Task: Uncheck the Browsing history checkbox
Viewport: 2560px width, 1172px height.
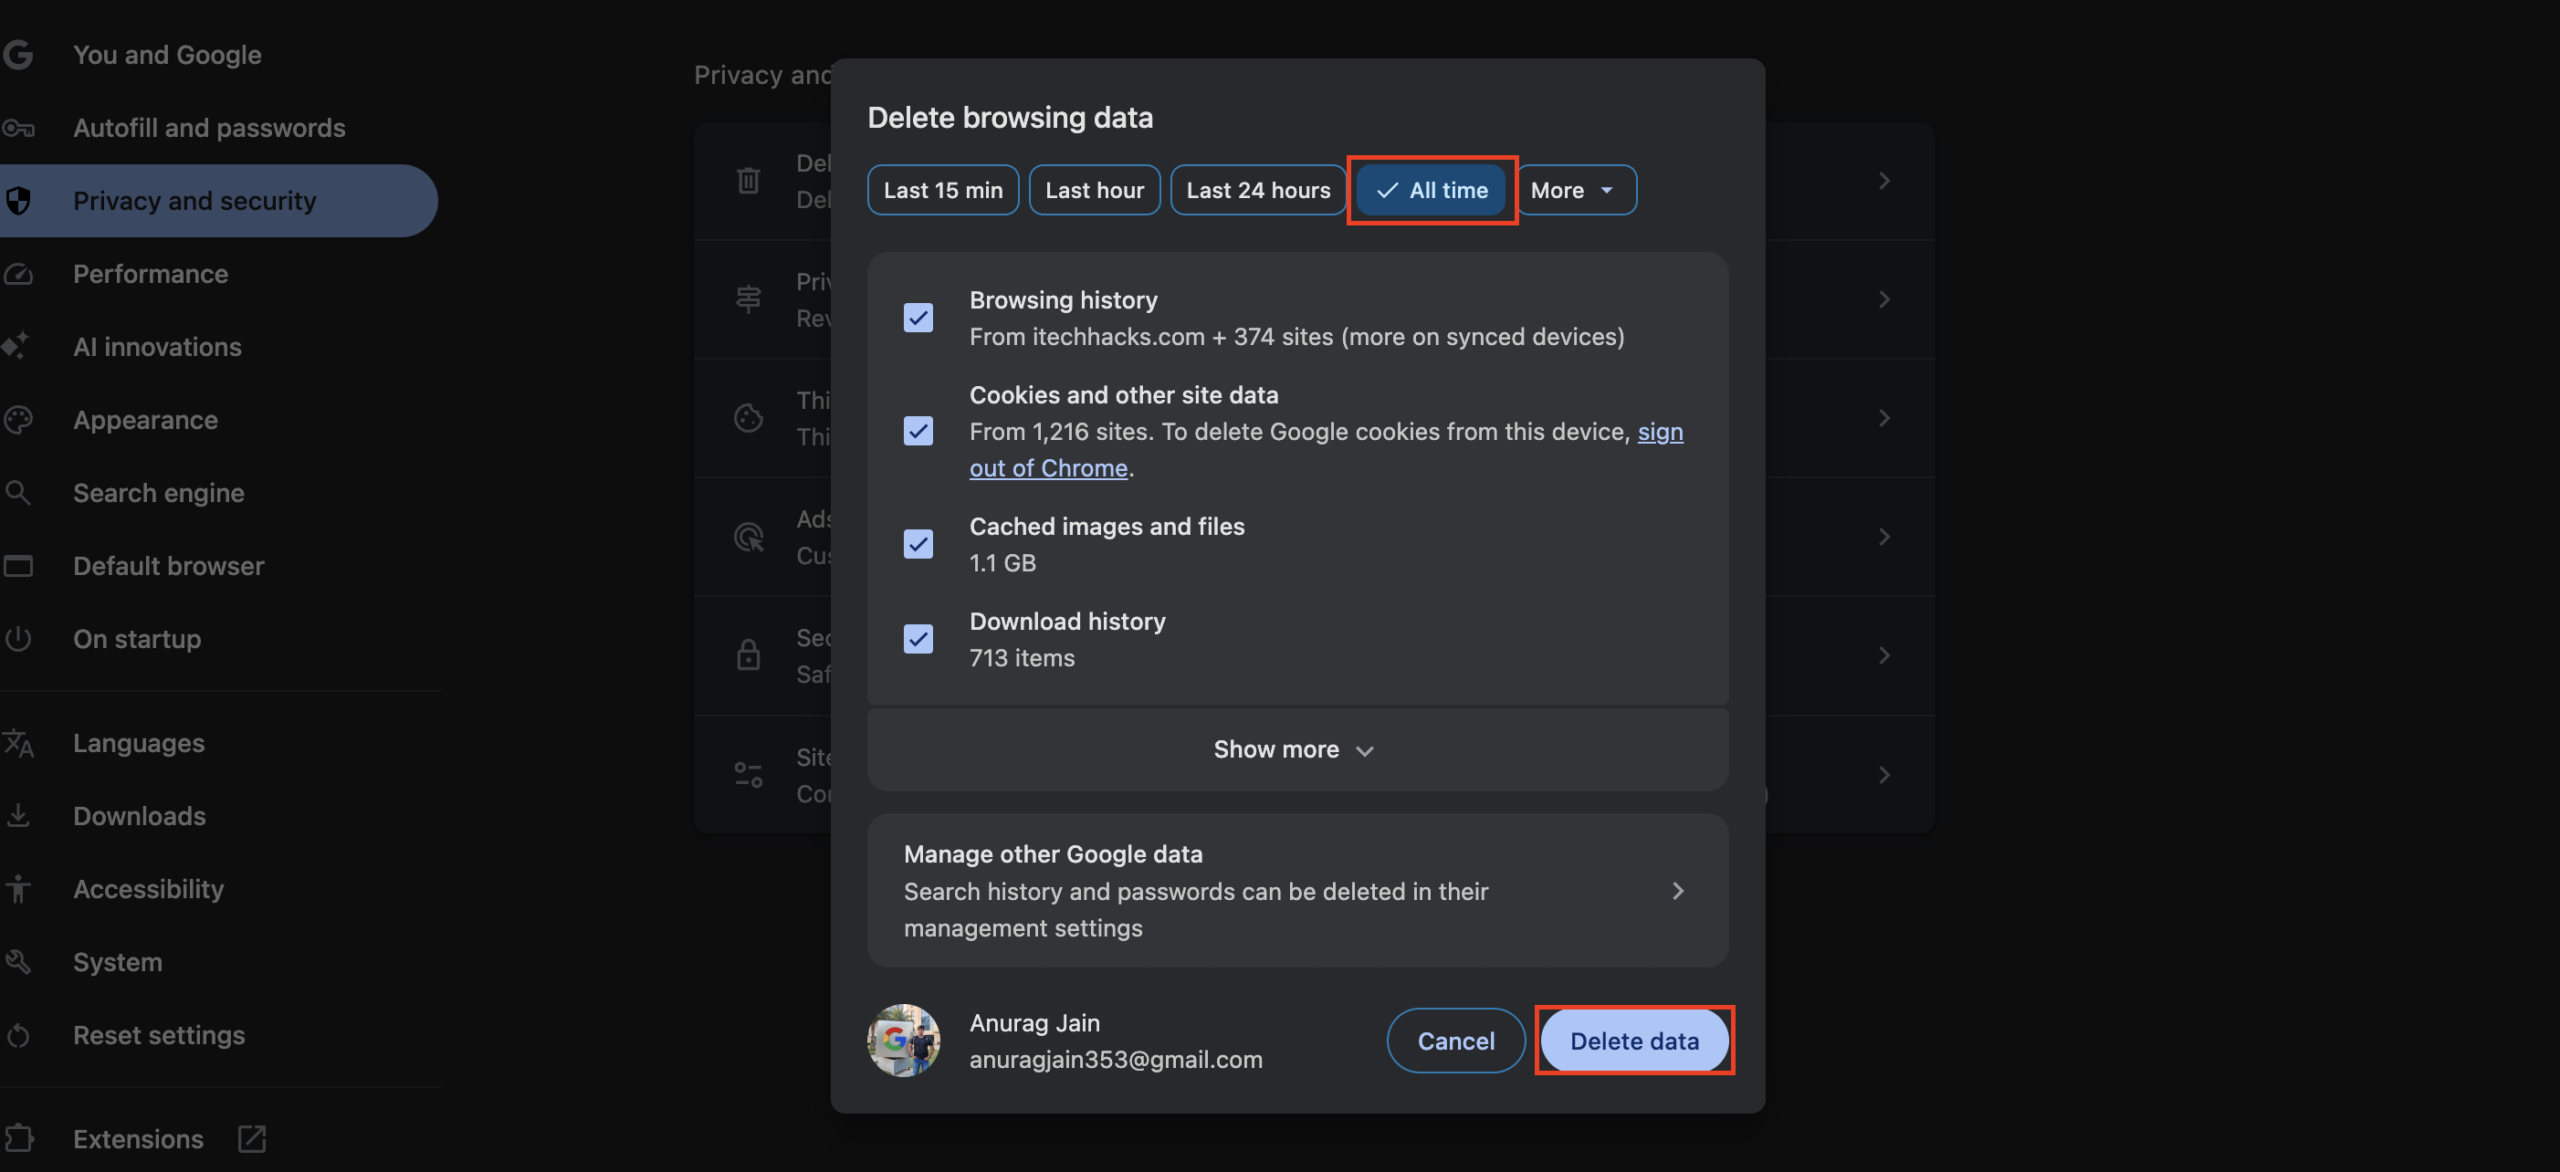Action: (x=918, y=318)
